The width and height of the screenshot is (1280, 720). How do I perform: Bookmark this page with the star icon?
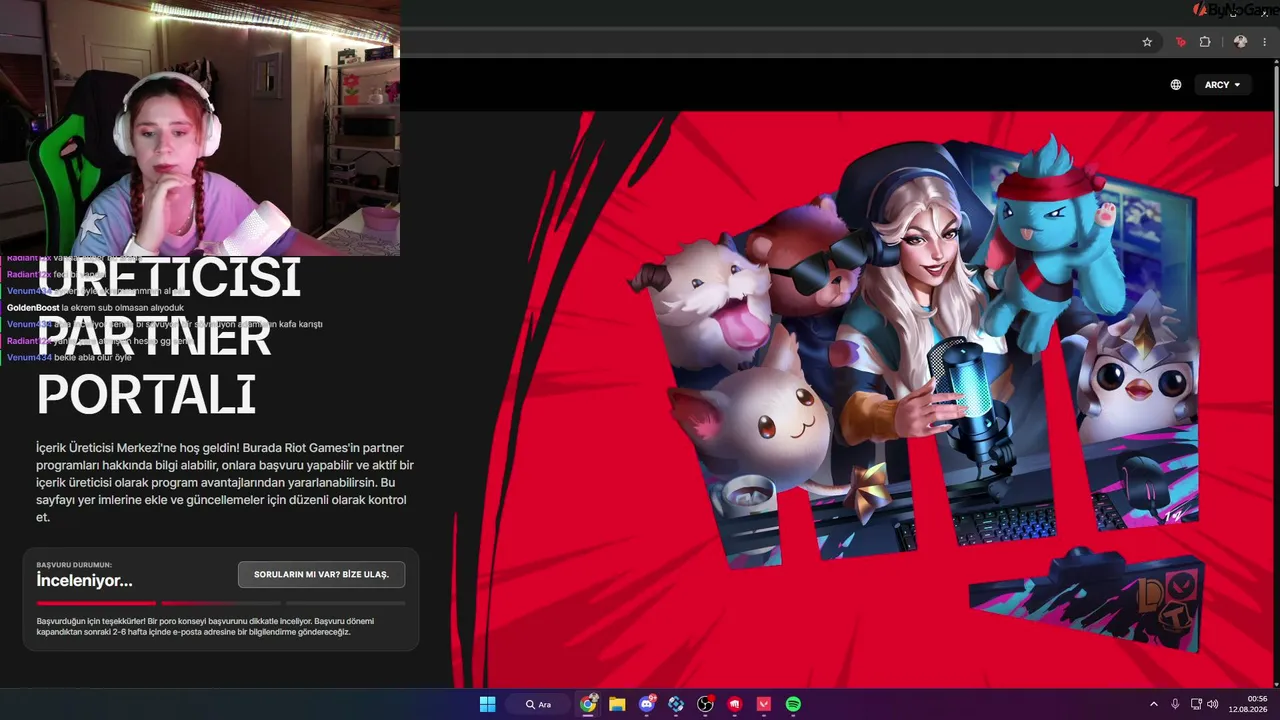[x=1147, y=42]
